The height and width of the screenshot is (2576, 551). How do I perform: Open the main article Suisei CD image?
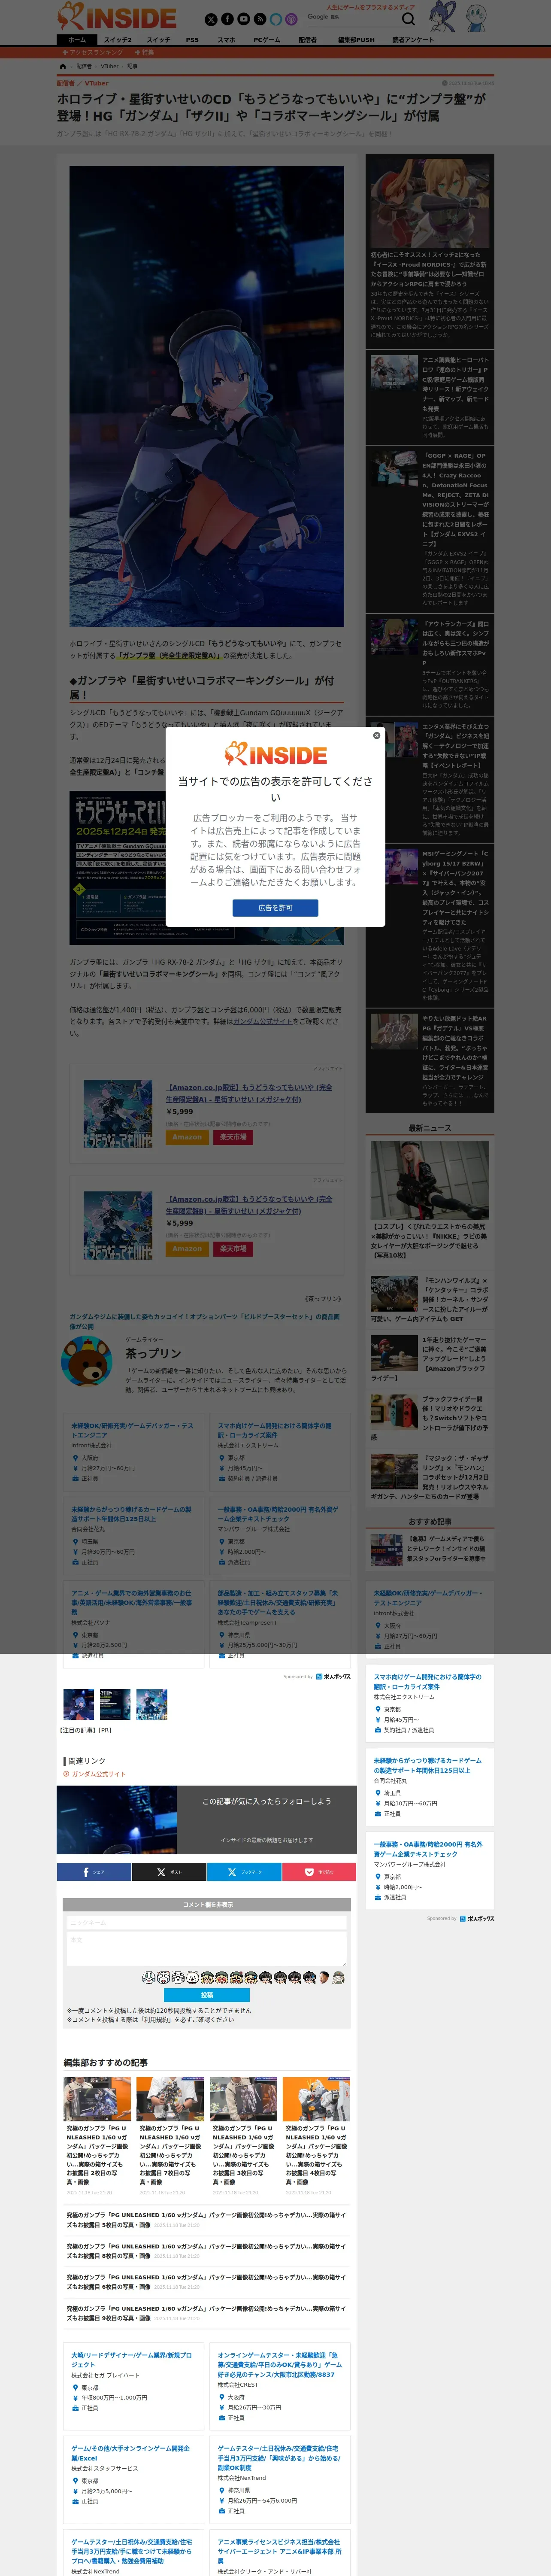(x=207, y=396)
